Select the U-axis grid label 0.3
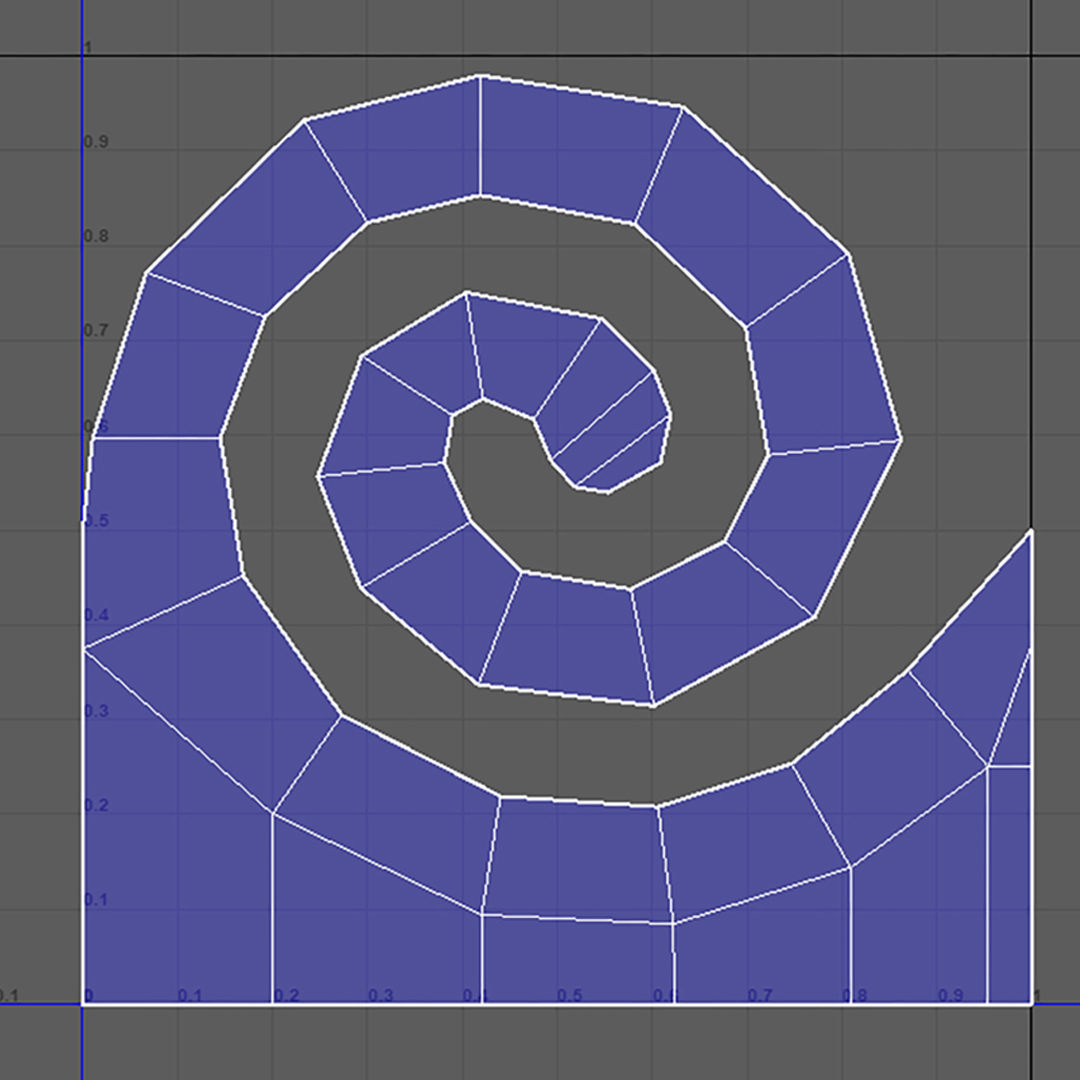 (x=380, y=995)
